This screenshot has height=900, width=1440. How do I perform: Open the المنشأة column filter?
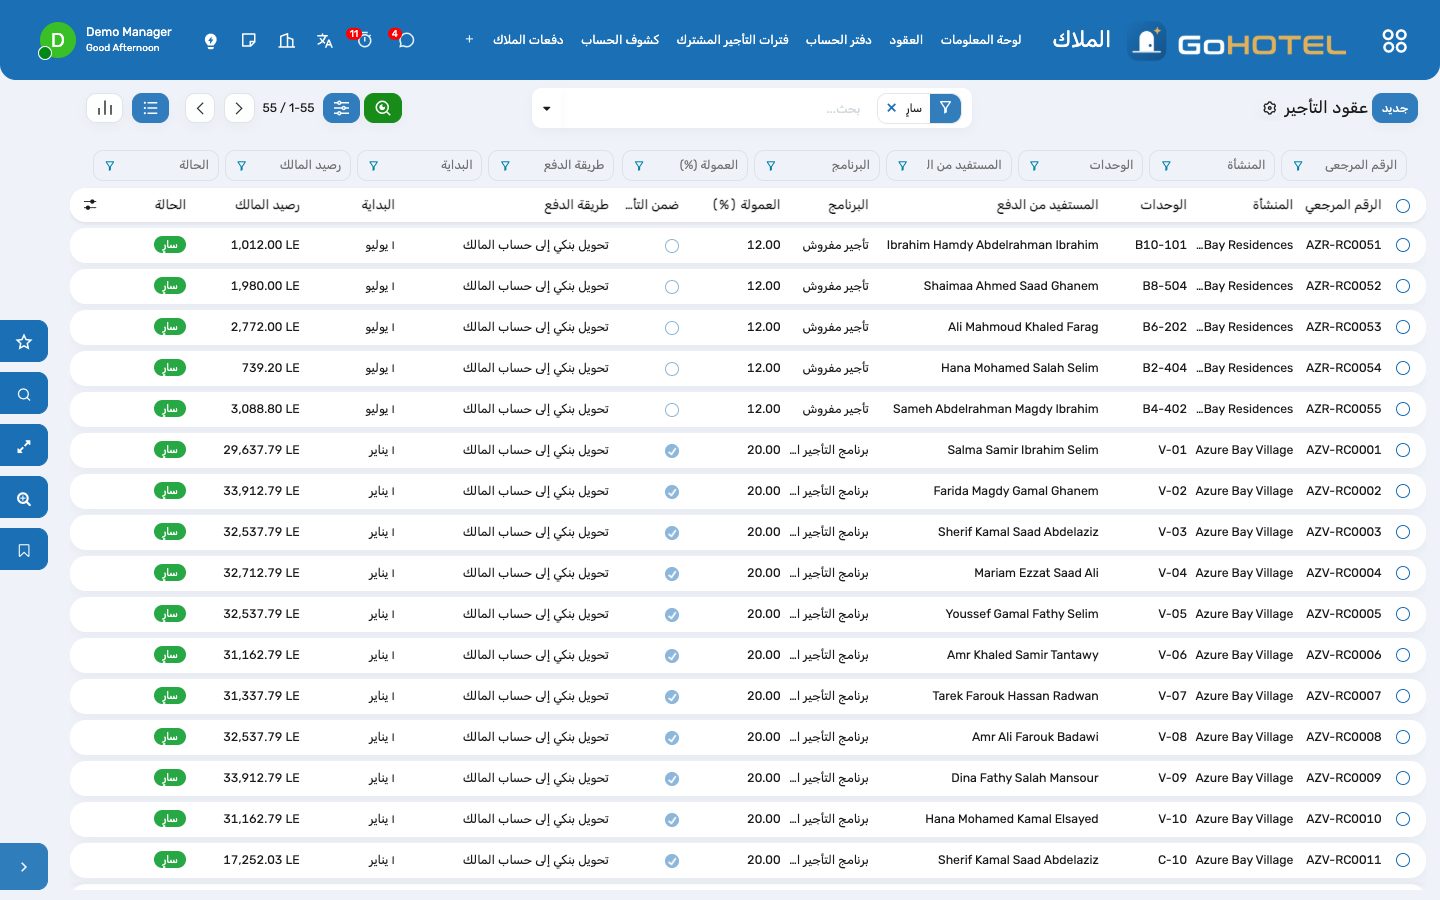[x=1212, y=165]
